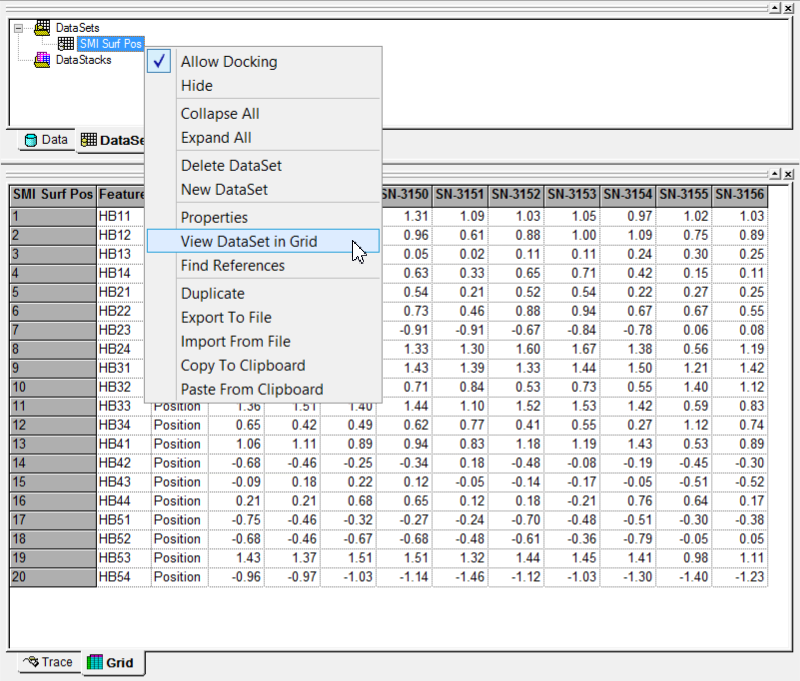This screenshot has height=681, width=800.
Task: Click the DataStacks icon in the tree
Action: tap(42, 60)
